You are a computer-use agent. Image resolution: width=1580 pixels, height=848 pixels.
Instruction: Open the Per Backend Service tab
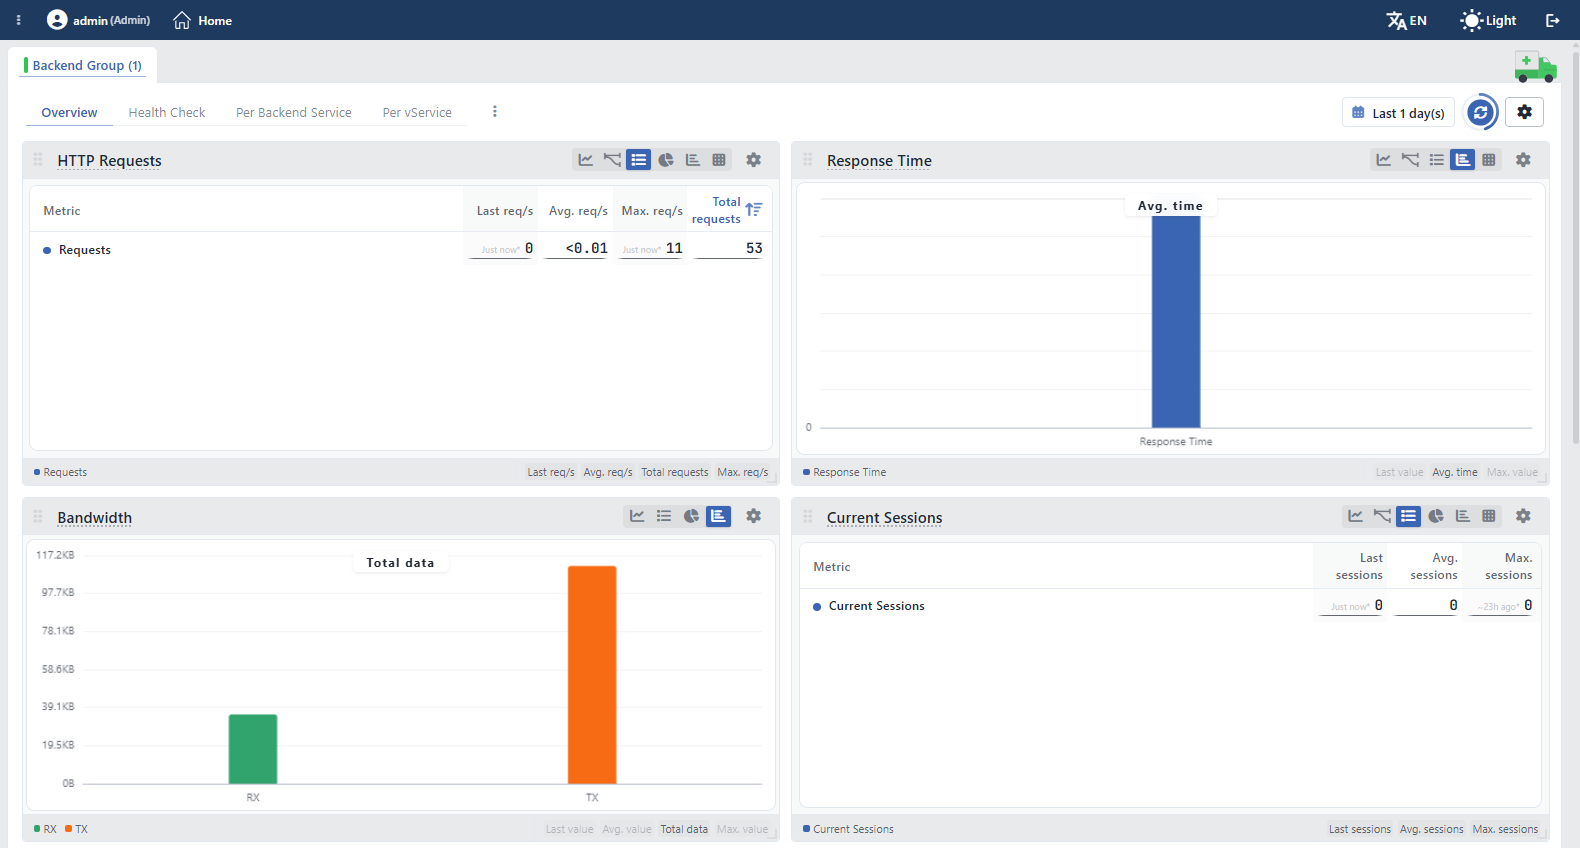pos(294,113)
